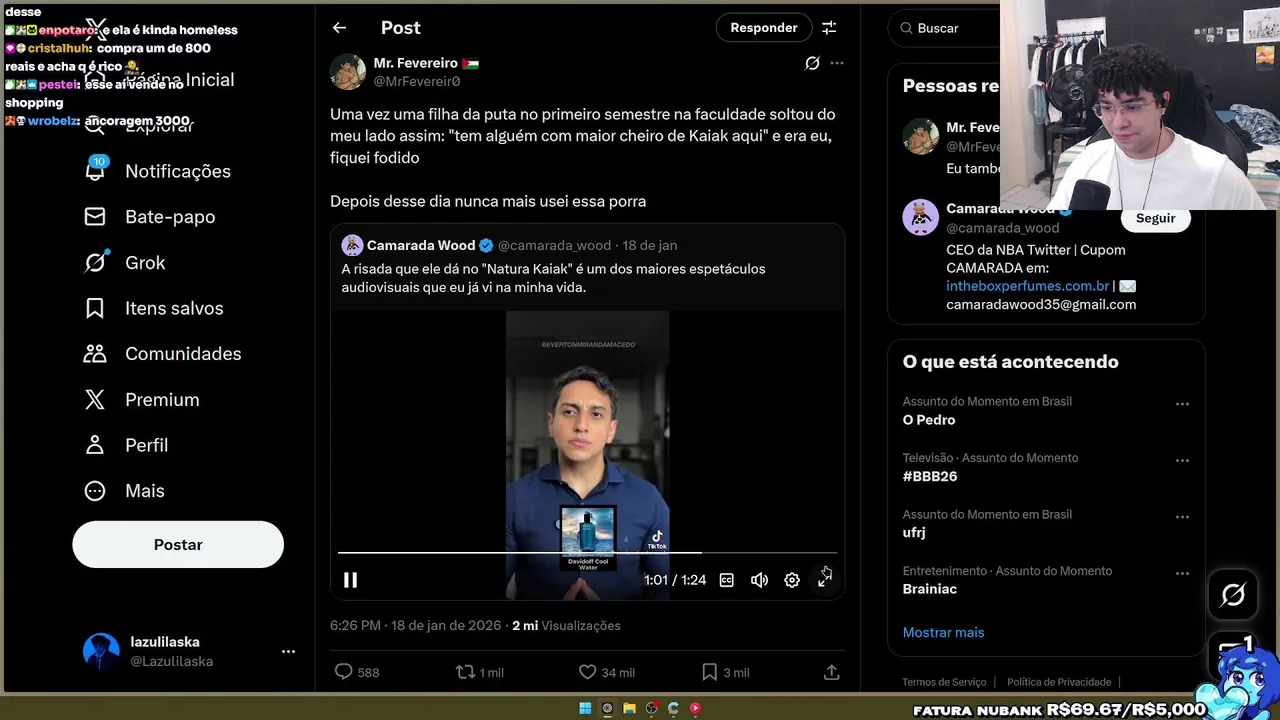Open more options on Mr. Fevereiro's post
The width and height of the screenshot is (1280, 720).
tap(837, 63)
